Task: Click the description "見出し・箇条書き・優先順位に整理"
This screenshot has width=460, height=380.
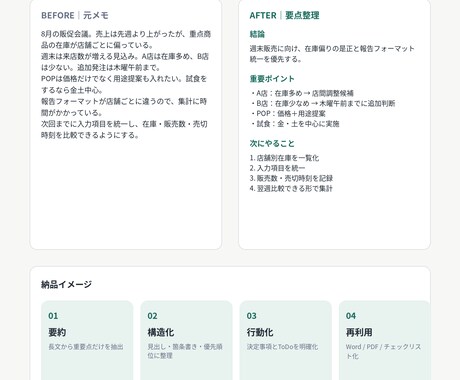Action: tap(185, 351)
